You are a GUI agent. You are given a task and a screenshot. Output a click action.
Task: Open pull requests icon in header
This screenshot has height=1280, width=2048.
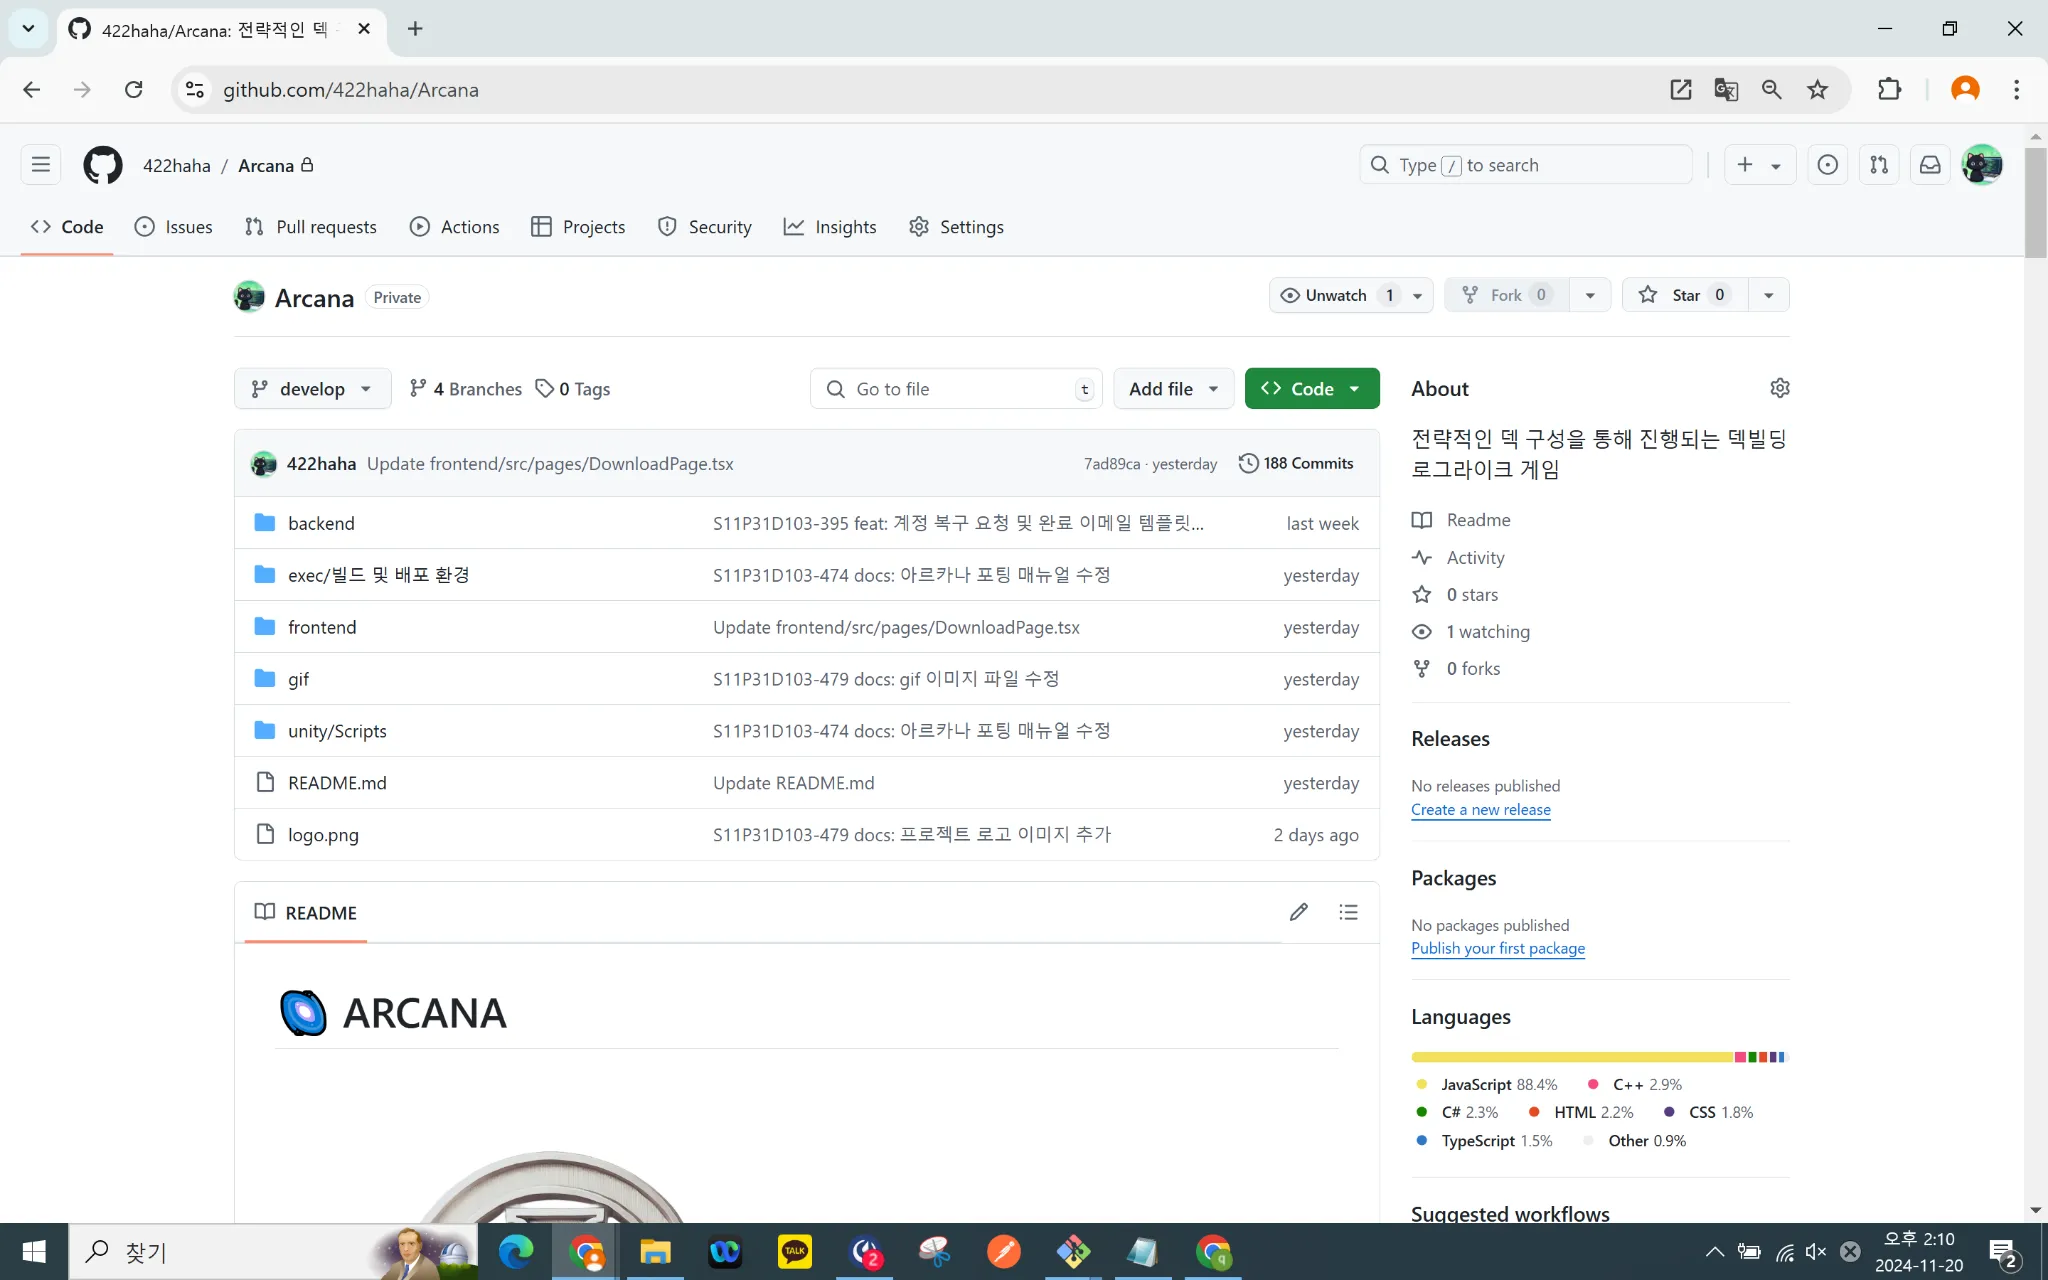[x=1879, y=165]
